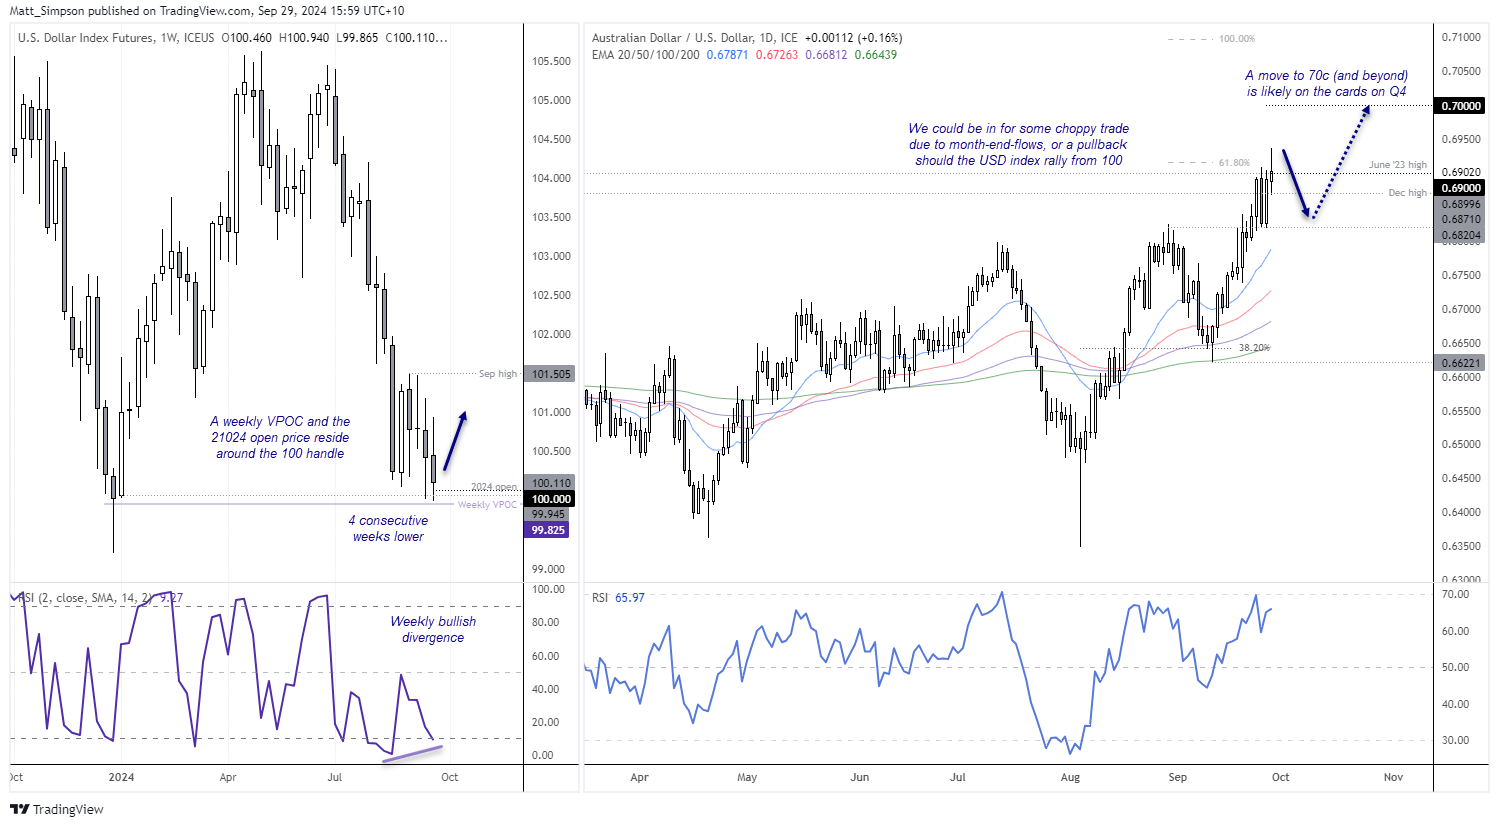Click the Australian Dollar / U.S. Dollar title
This screenshot has width=1499, height=827.
[683, 38]
